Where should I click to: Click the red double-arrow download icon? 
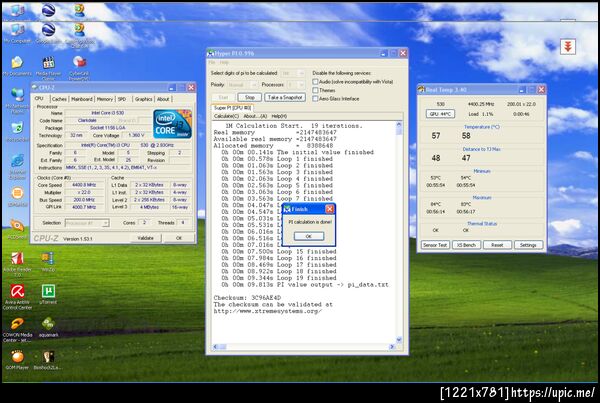[x=568, y=46]
